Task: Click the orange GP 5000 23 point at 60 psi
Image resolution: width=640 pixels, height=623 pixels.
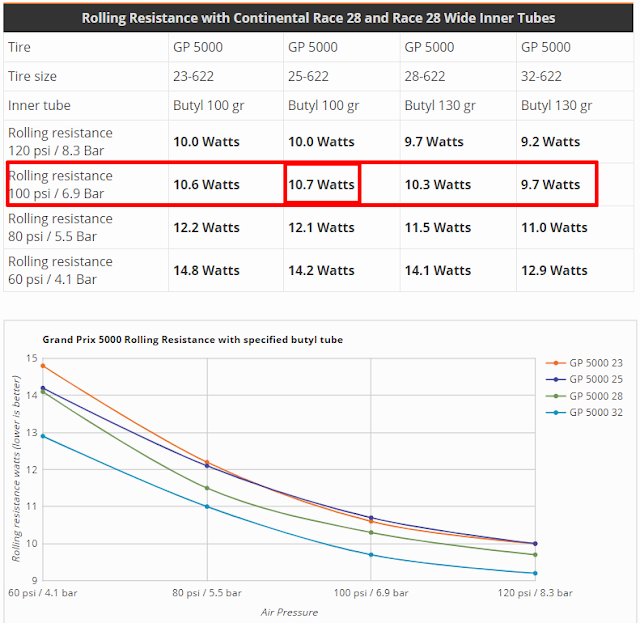Action: point(43,366)
